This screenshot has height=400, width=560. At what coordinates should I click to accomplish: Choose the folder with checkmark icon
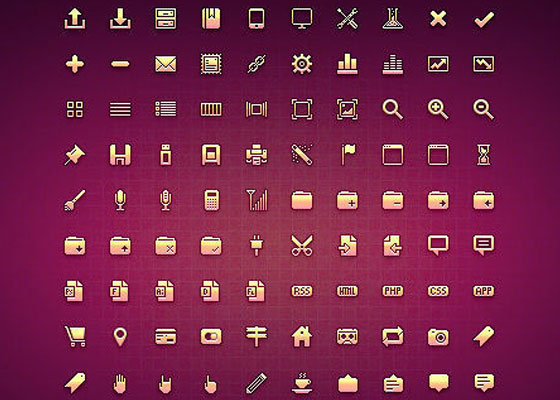[x=211, y=246]
